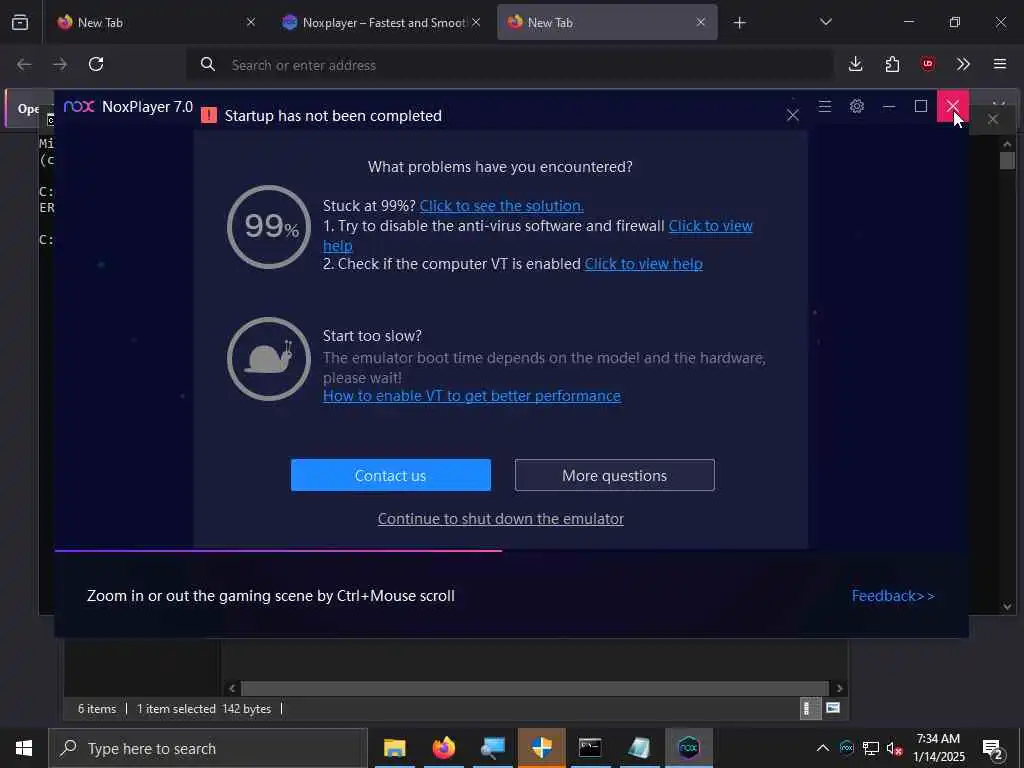Open Firefox View icon in tab bar
Image resolution: width=1024 pixels, height=768 pixels.
[20, 22]
